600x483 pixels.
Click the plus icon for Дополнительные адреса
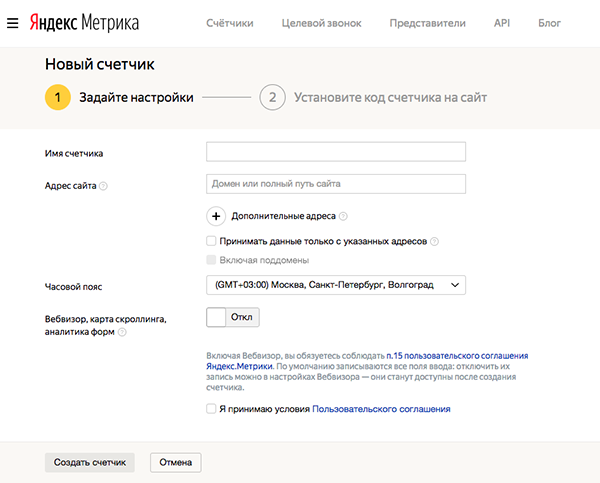pos(216,215)
